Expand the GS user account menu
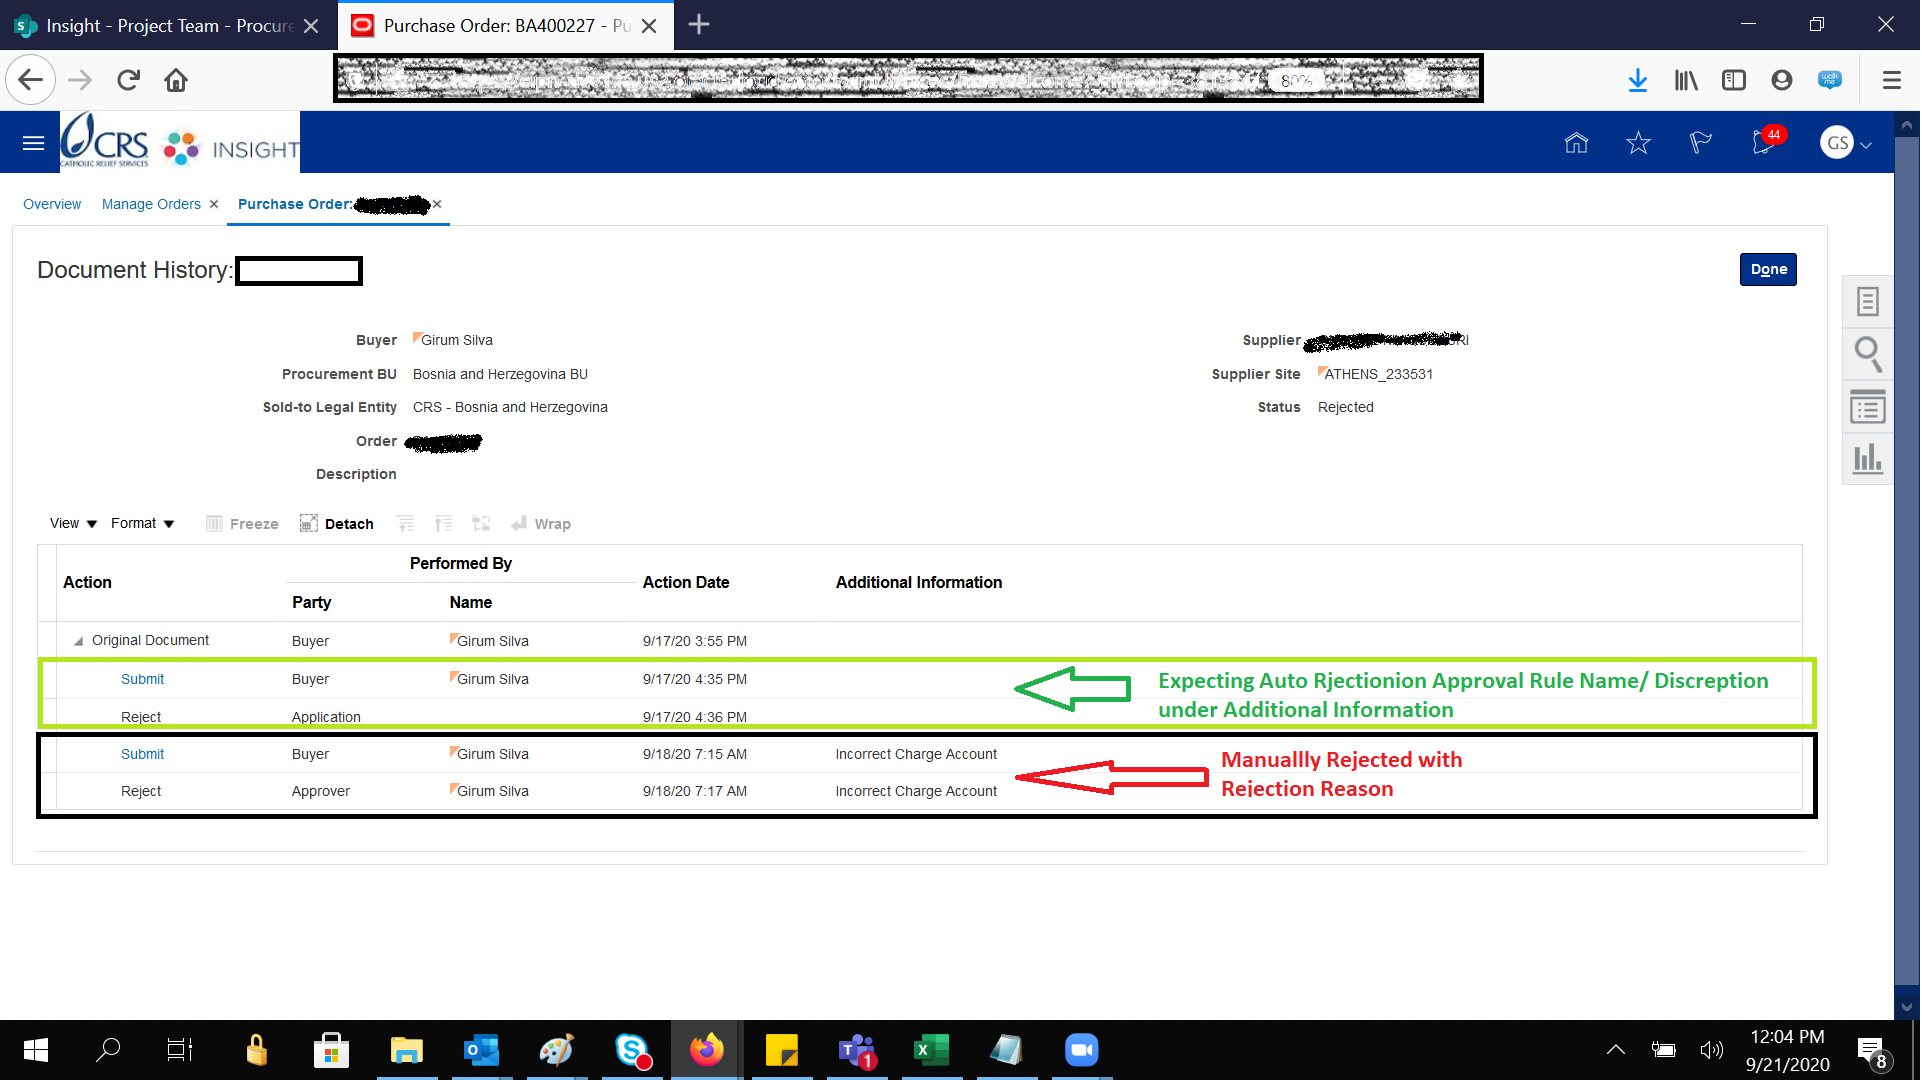 click(1845, 142)
